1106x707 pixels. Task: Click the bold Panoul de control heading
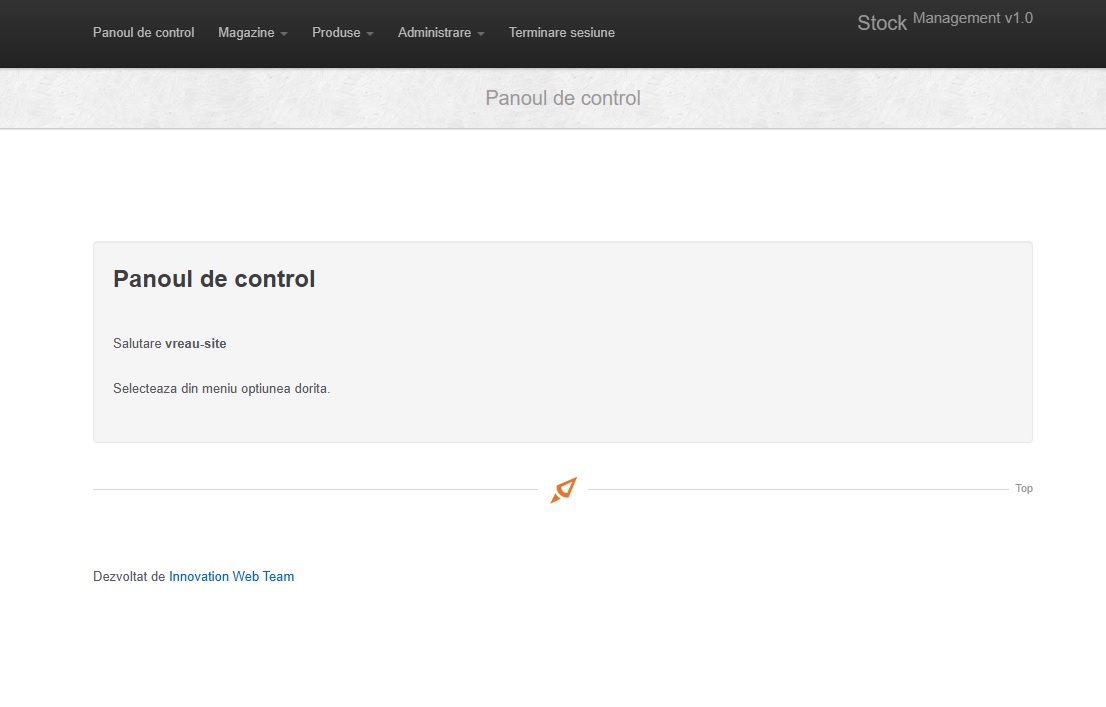[x=214, y=279]
